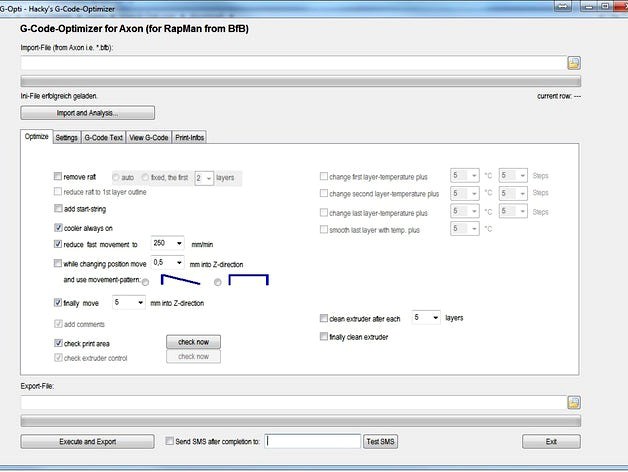Enable 'Send SMS after completion to' checkbox
The image size is (628, 472).
click(169, 441)
